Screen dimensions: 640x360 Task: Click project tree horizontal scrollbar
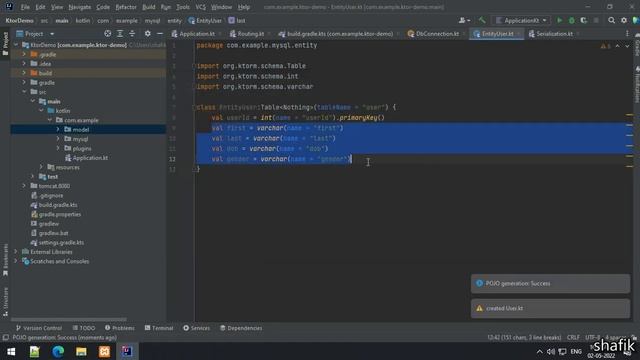click(x=69, y=319)
